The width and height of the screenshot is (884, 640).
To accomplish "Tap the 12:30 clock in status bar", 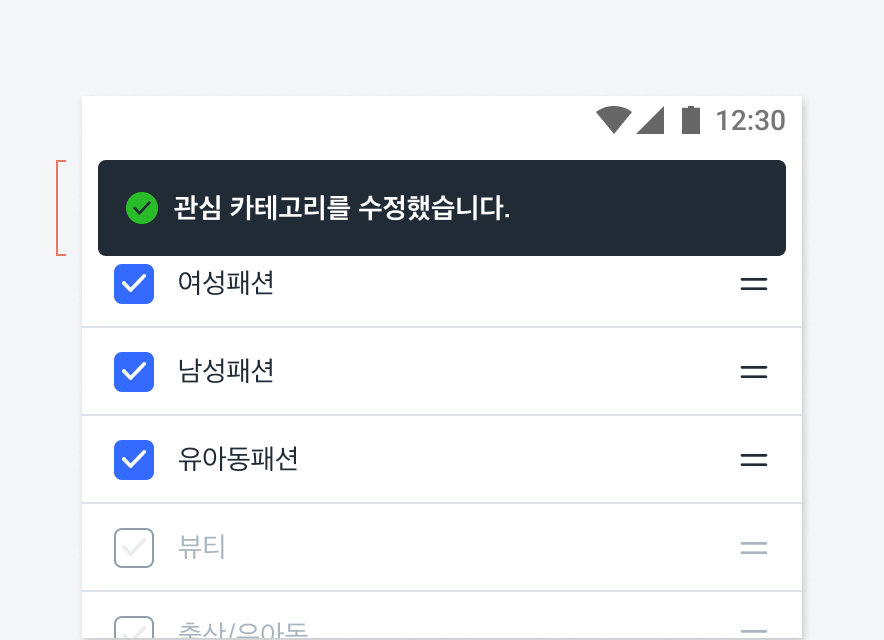I will 750,121.
